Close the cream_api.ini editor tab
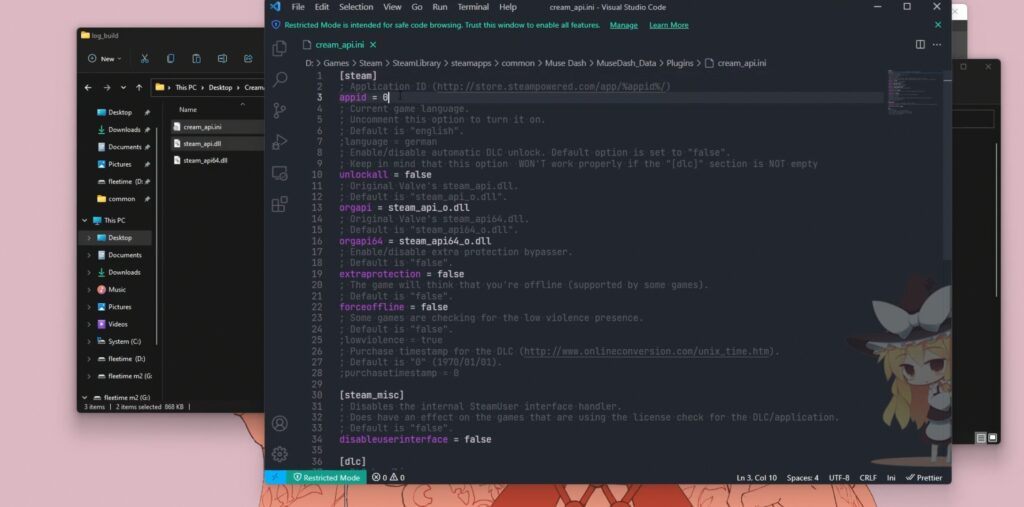The height and width of the screenshot is (507, 1024). (373, 45)
